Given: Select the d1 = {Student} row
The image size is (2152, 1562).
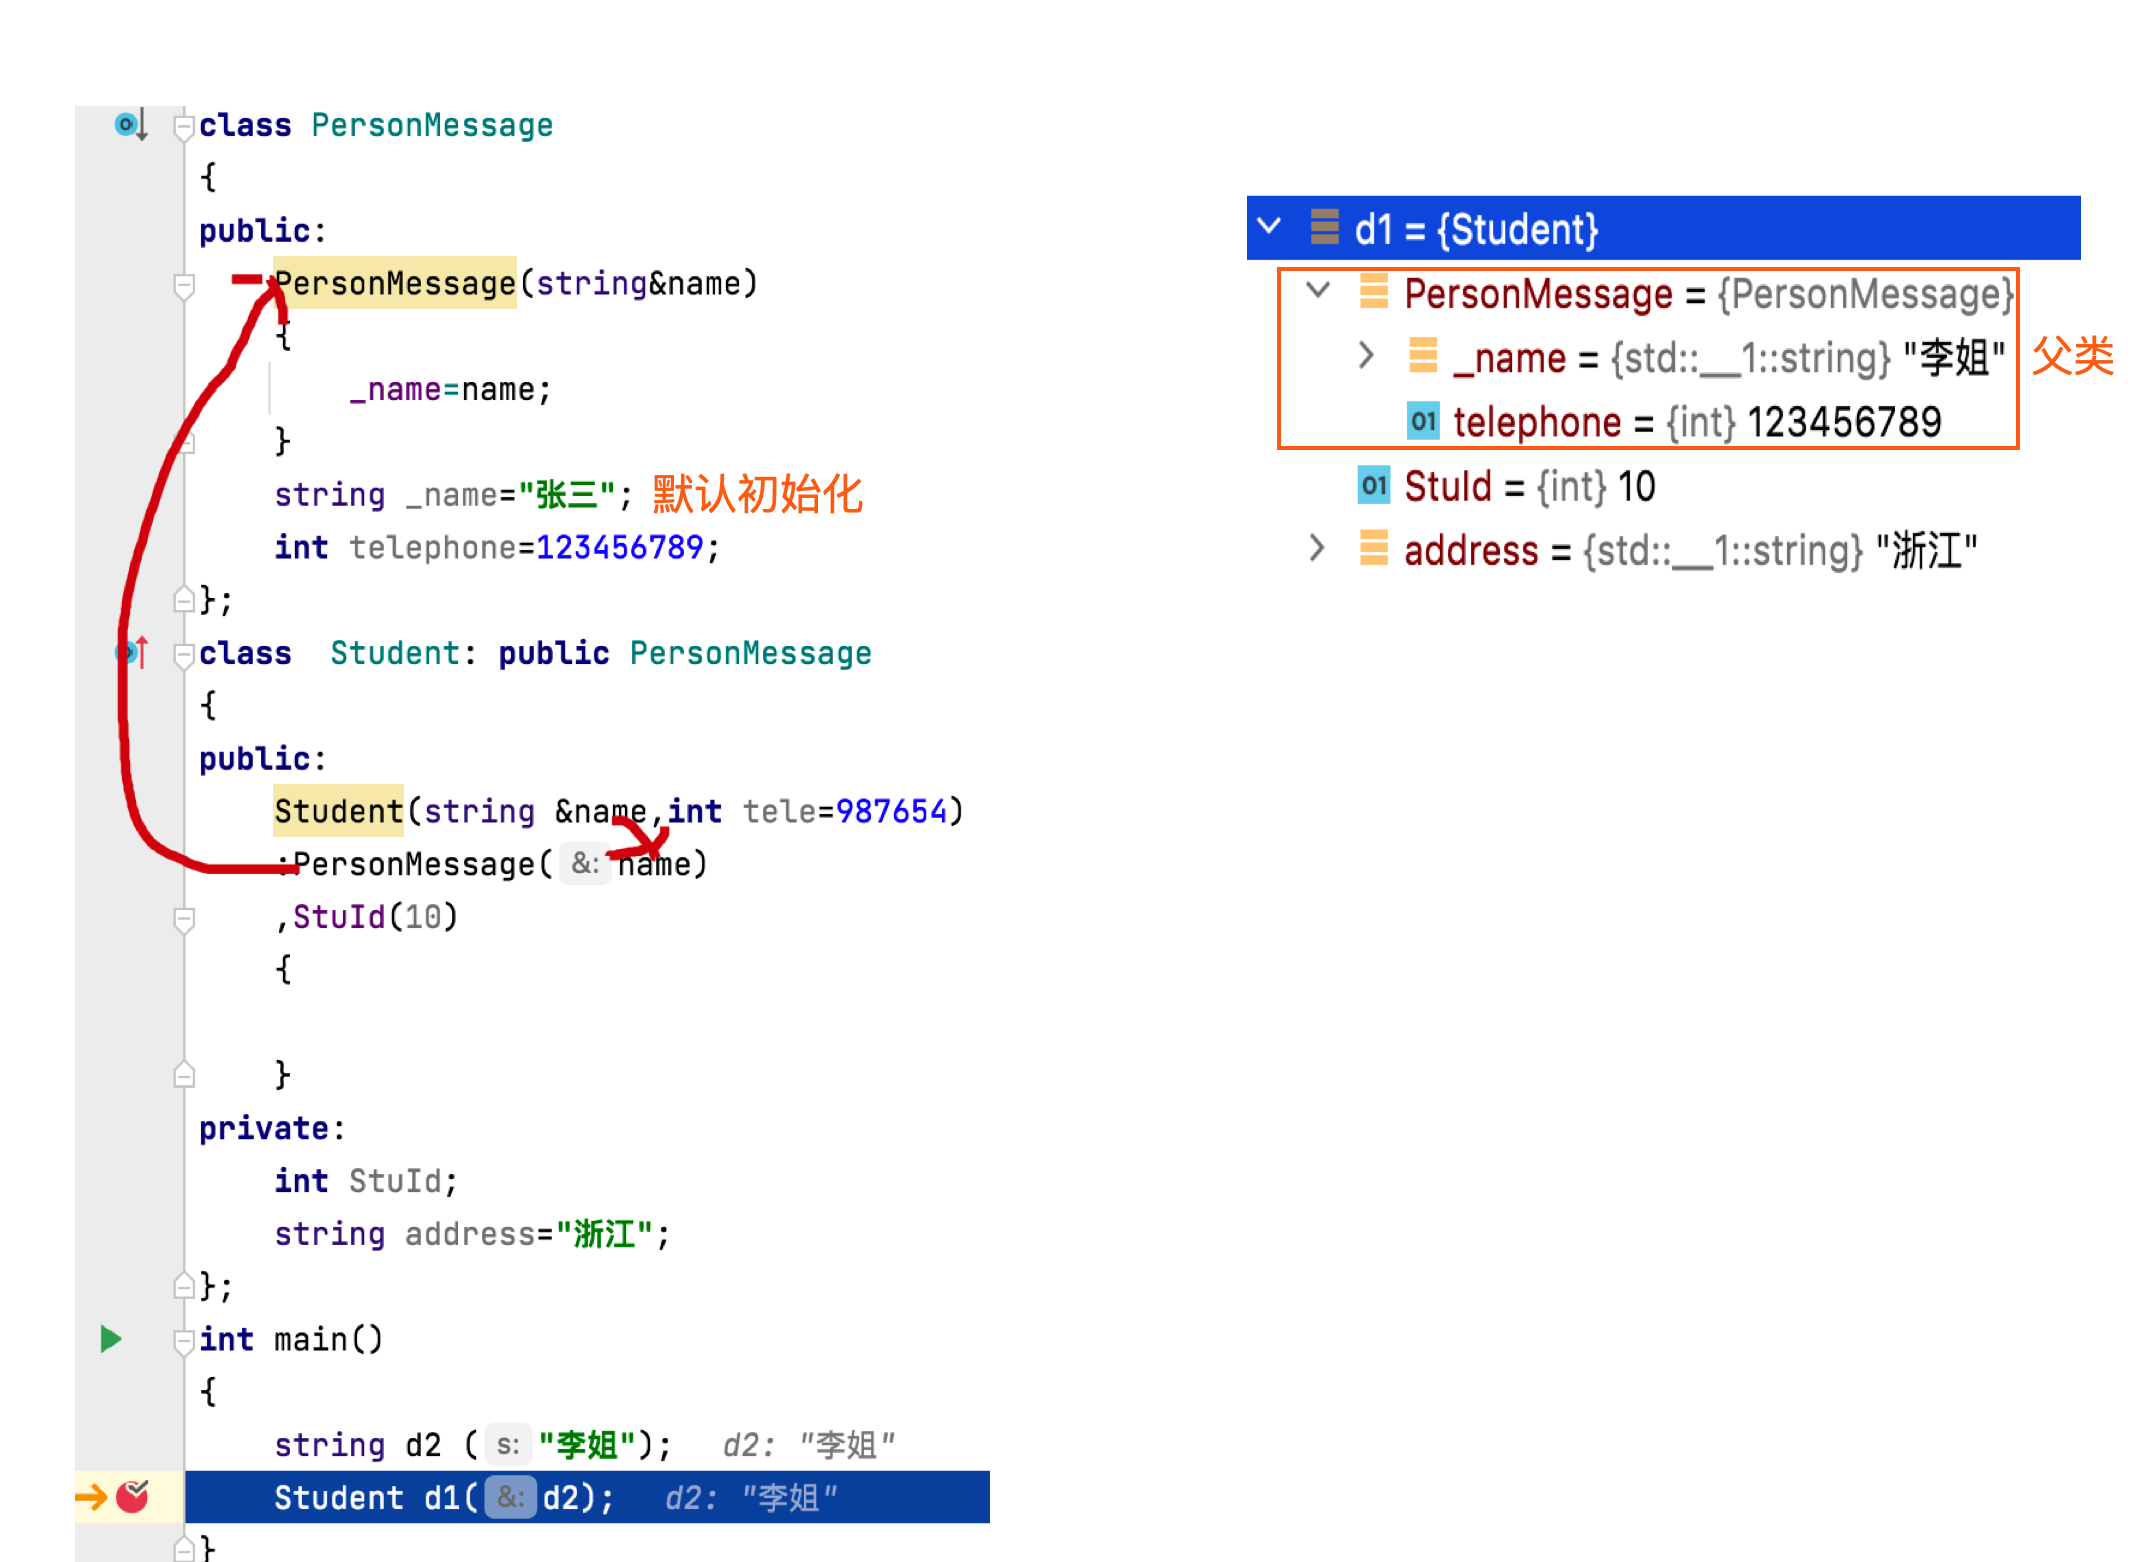Looking at the screenshot, I should tap(1663, 228).
